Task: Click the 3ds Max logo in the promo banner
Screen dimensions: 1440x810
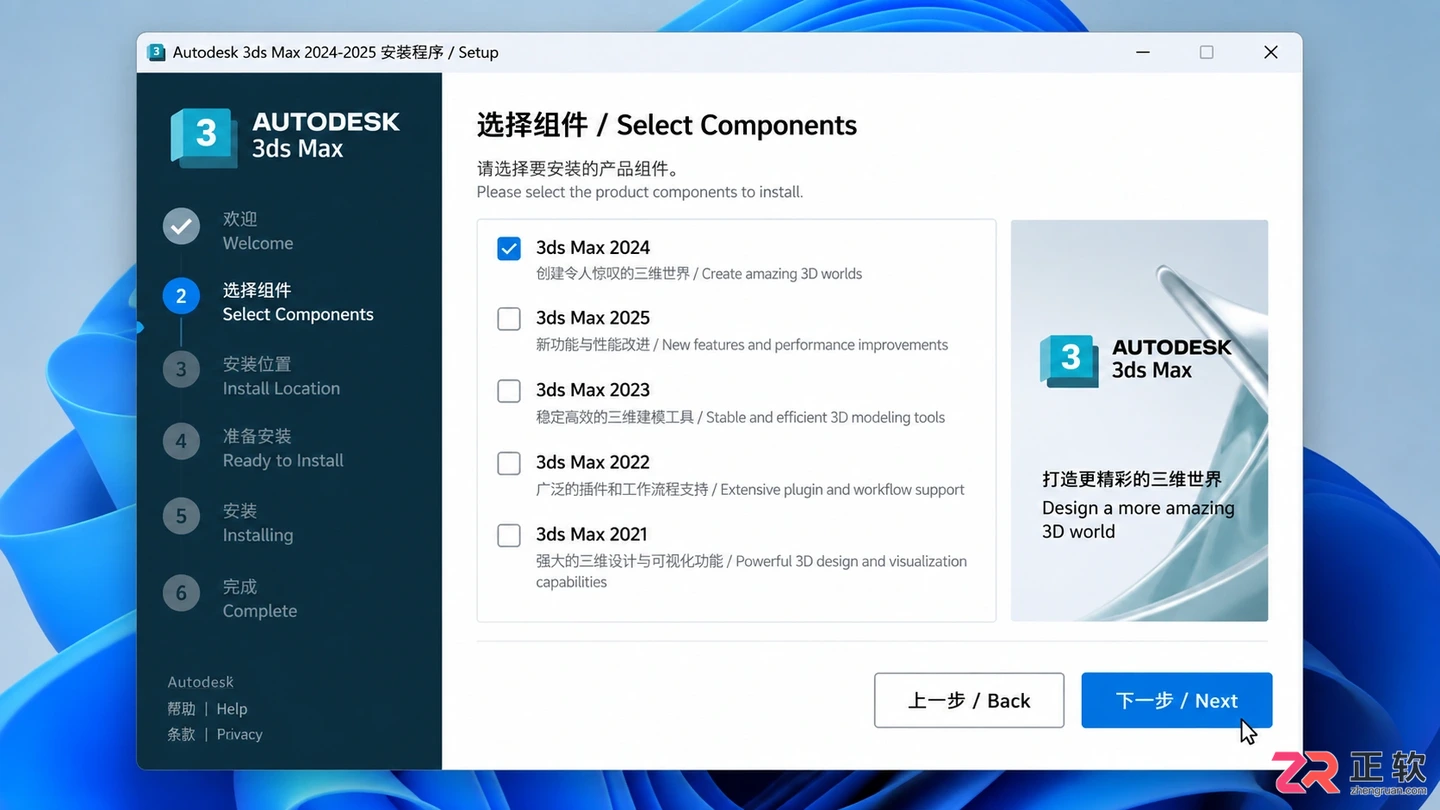Action: click(1136, 359)
